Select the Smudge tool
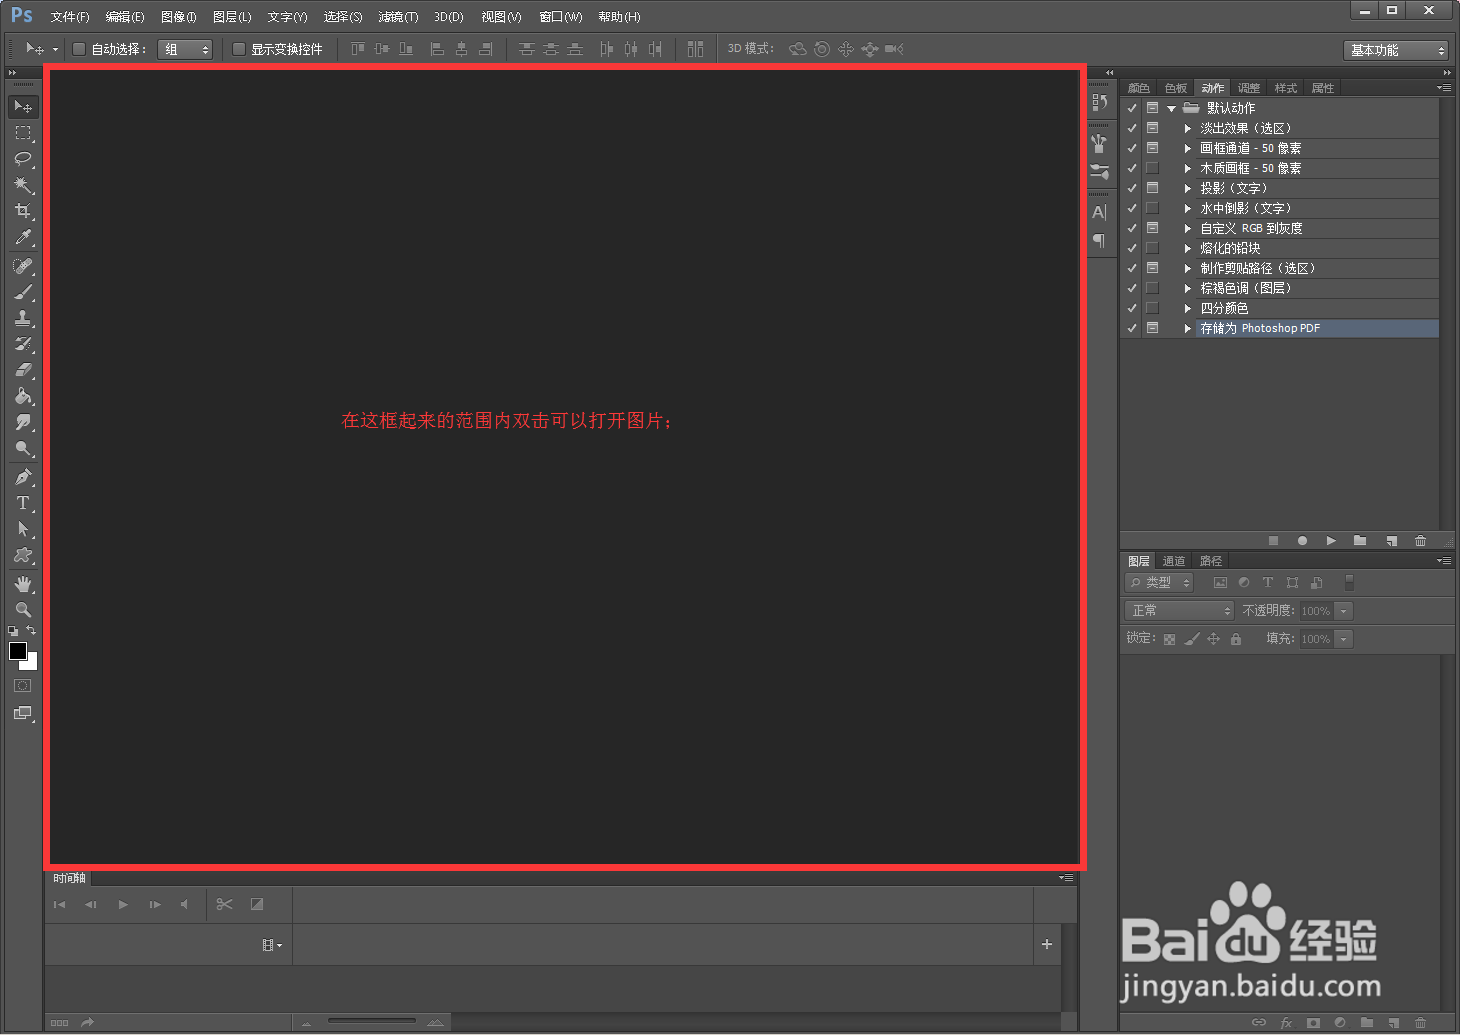1460x1036 pixels. tap(23, 422)
